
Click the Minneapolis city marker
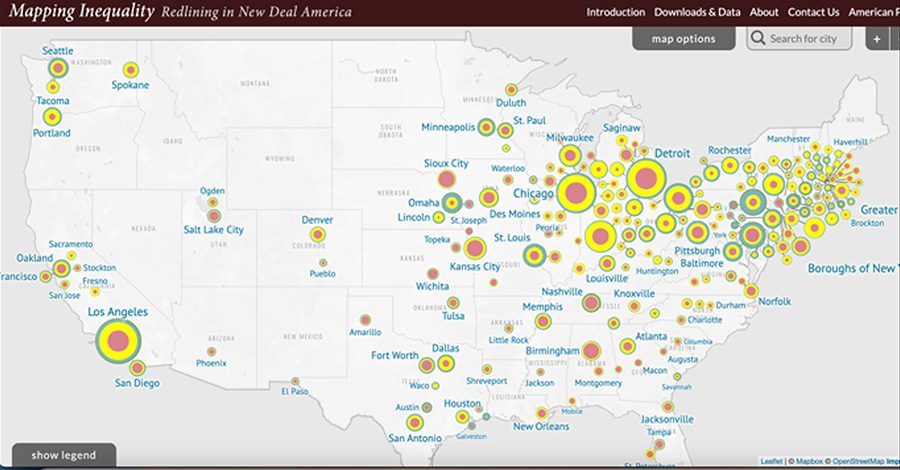point(486,127)
